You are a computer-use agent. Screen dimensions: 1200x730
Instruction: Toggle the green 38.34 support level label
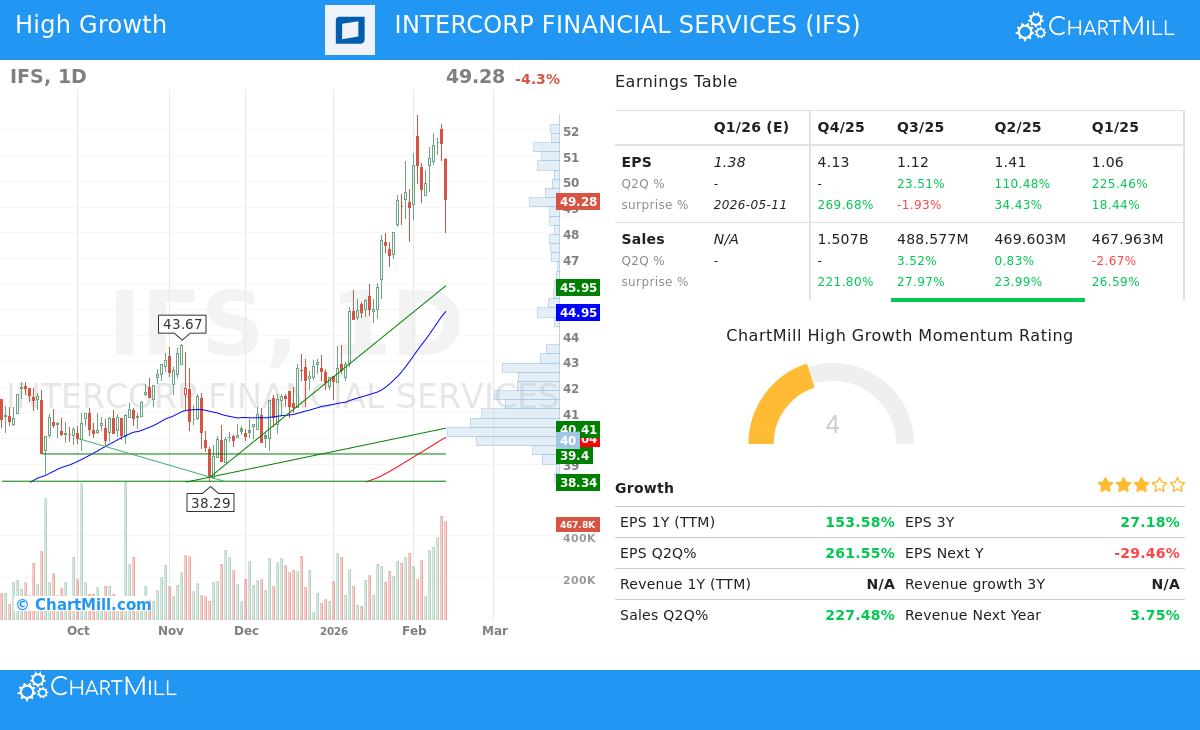578,482
